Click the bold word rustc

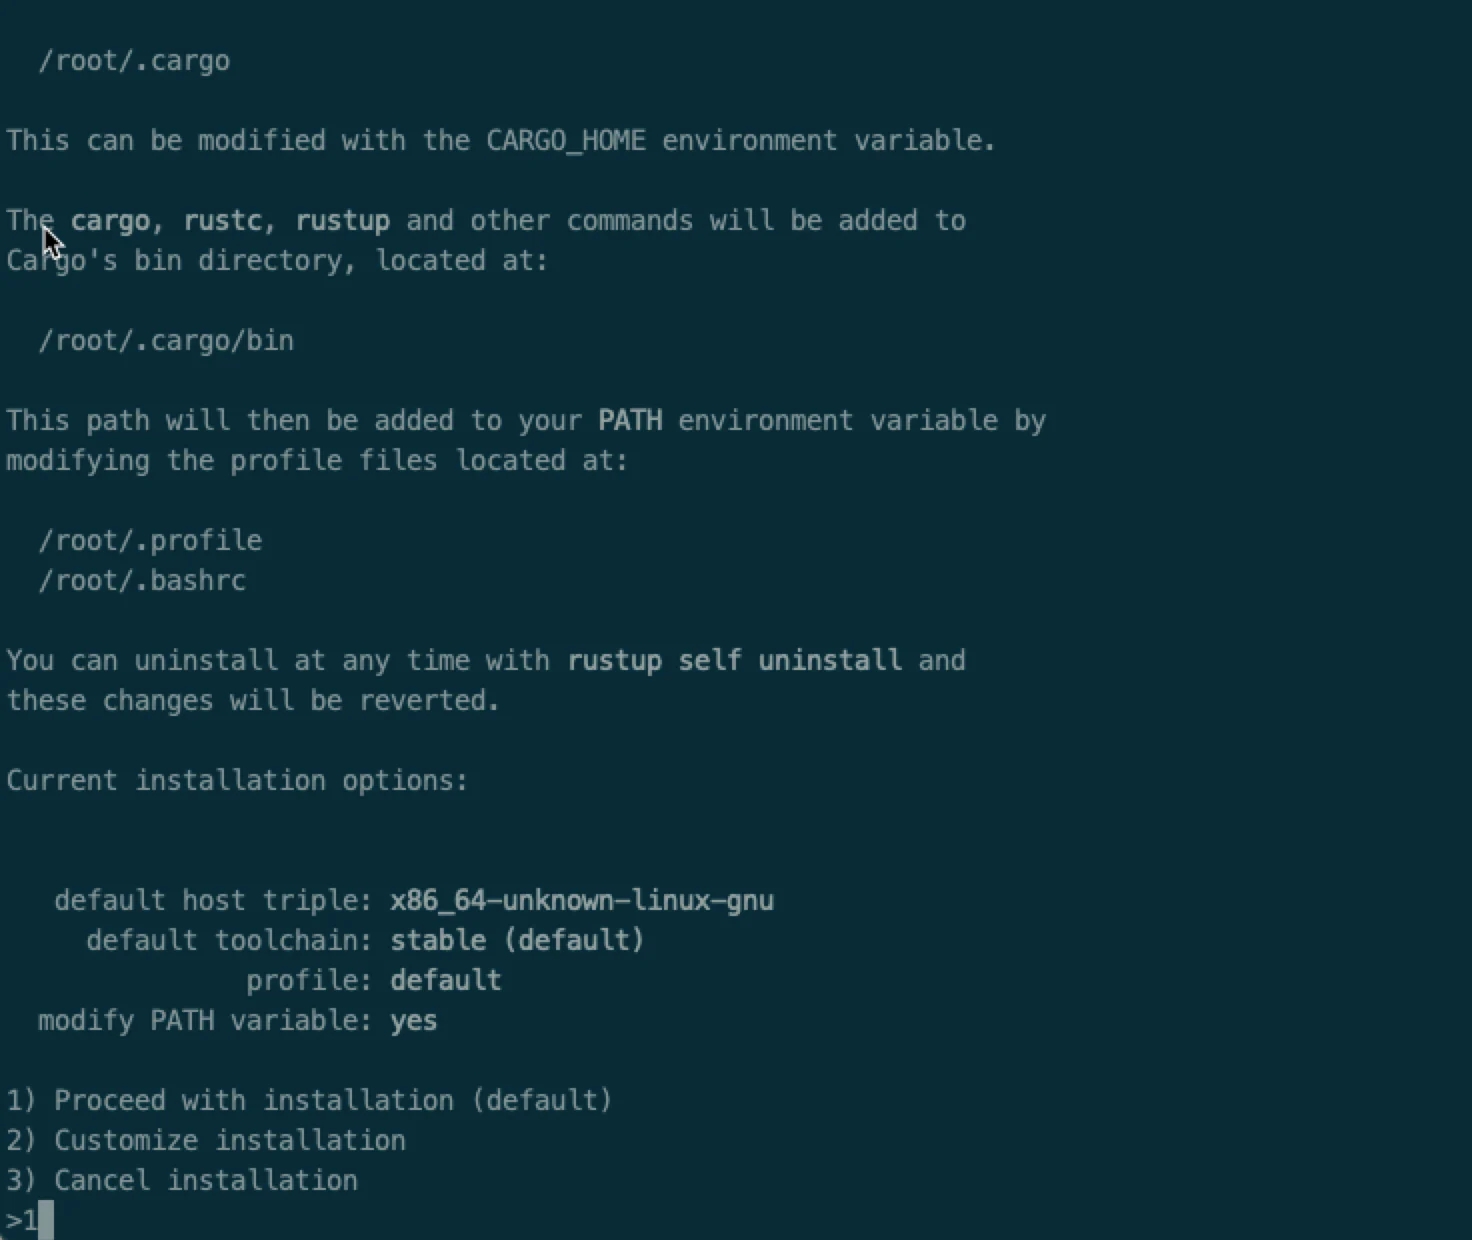pyautogui.click(x=222, y=221)
